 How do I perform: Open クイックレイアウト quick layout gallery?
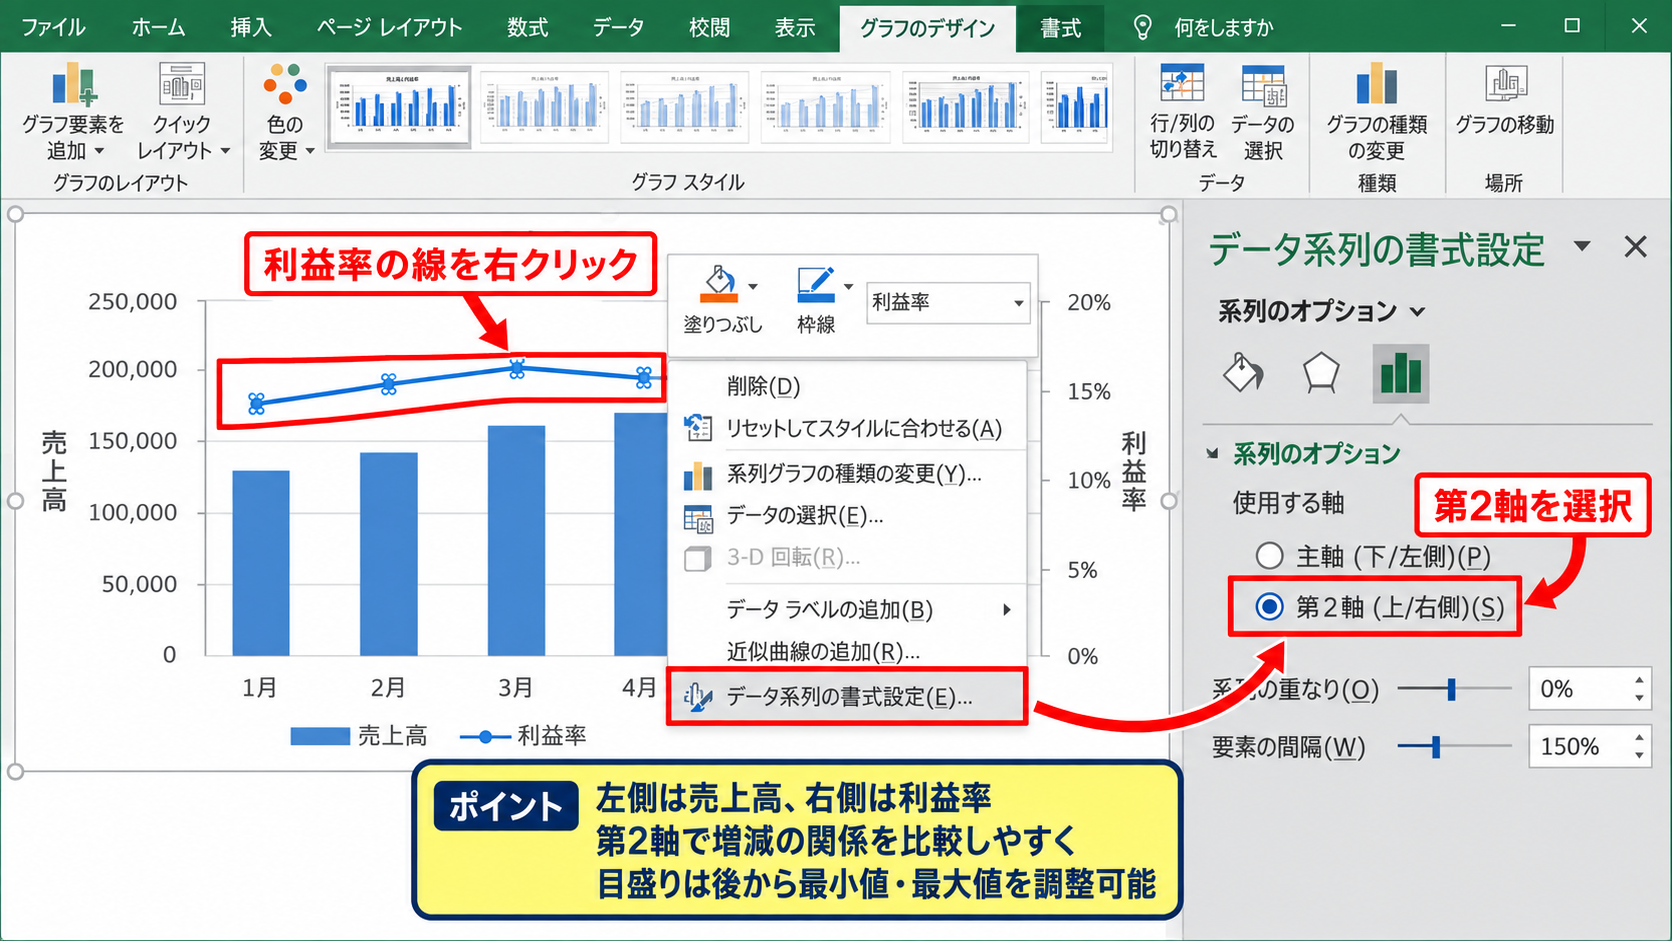coord(182,110)
